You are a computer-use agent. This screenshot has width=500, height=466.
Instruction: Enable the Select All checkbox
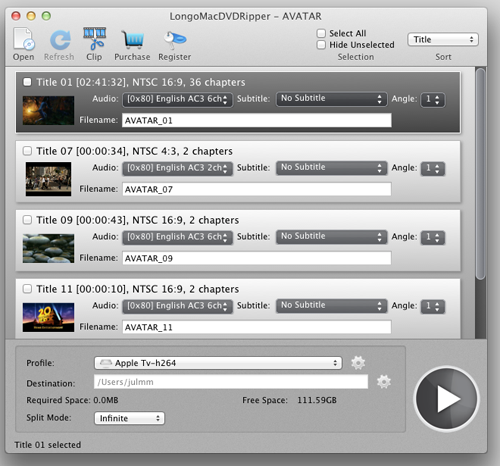point(321,33)
